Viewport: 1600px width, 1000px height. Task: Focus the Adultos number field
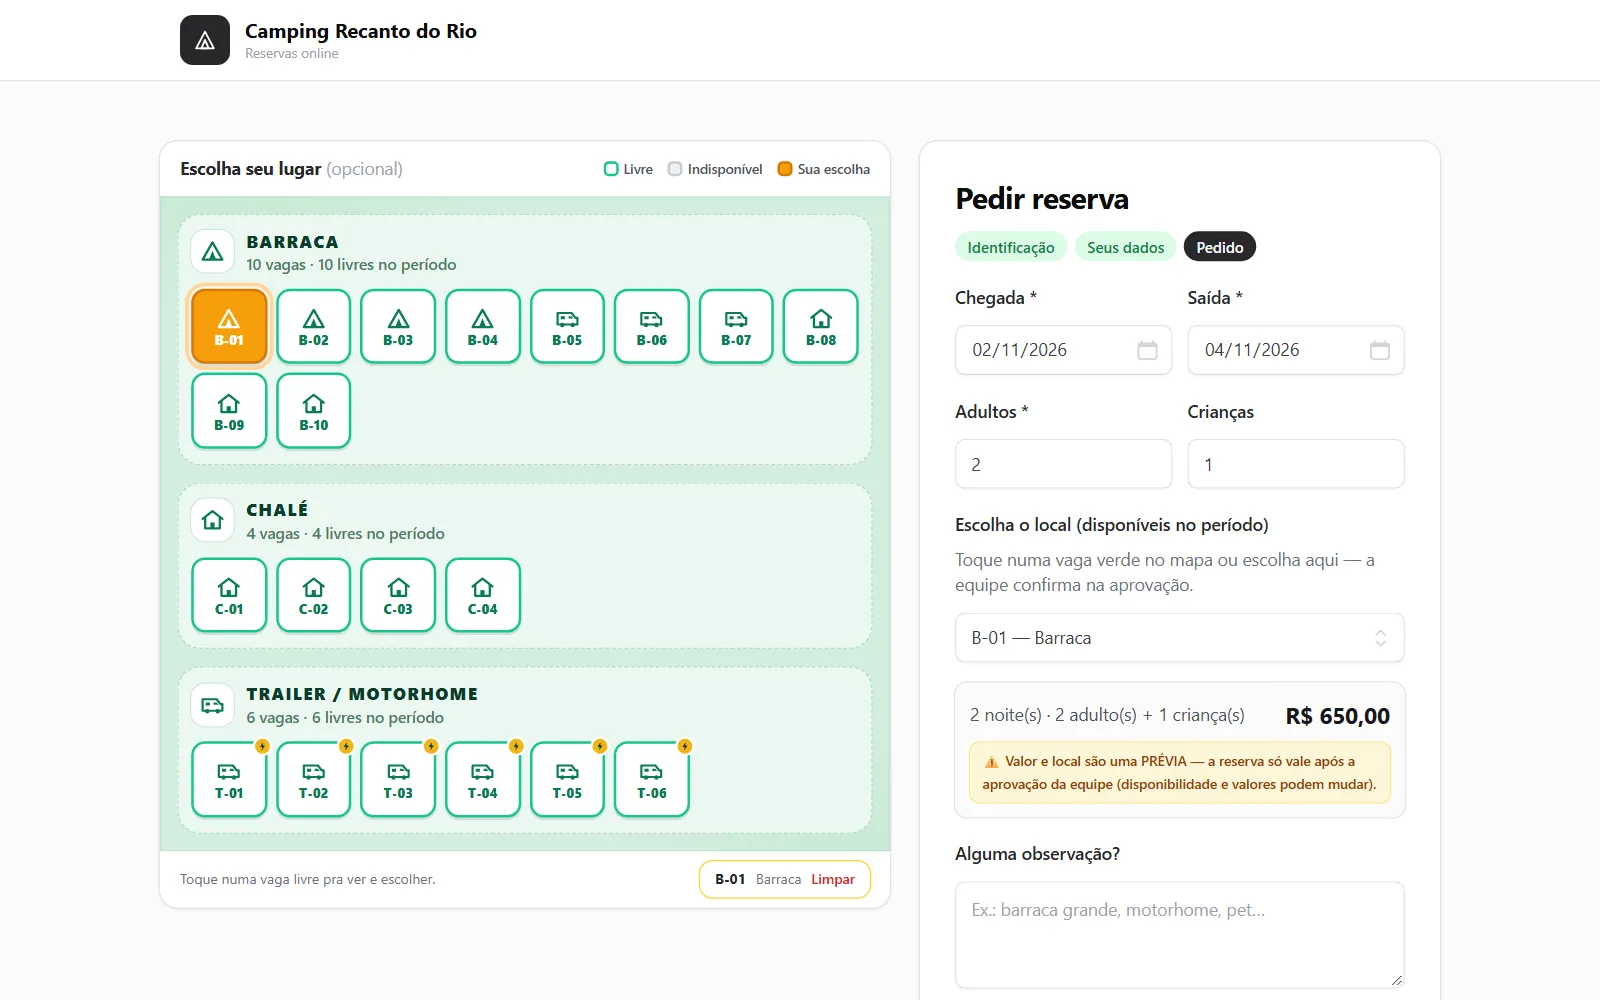pyautogui.click(x=1063, y=464)
